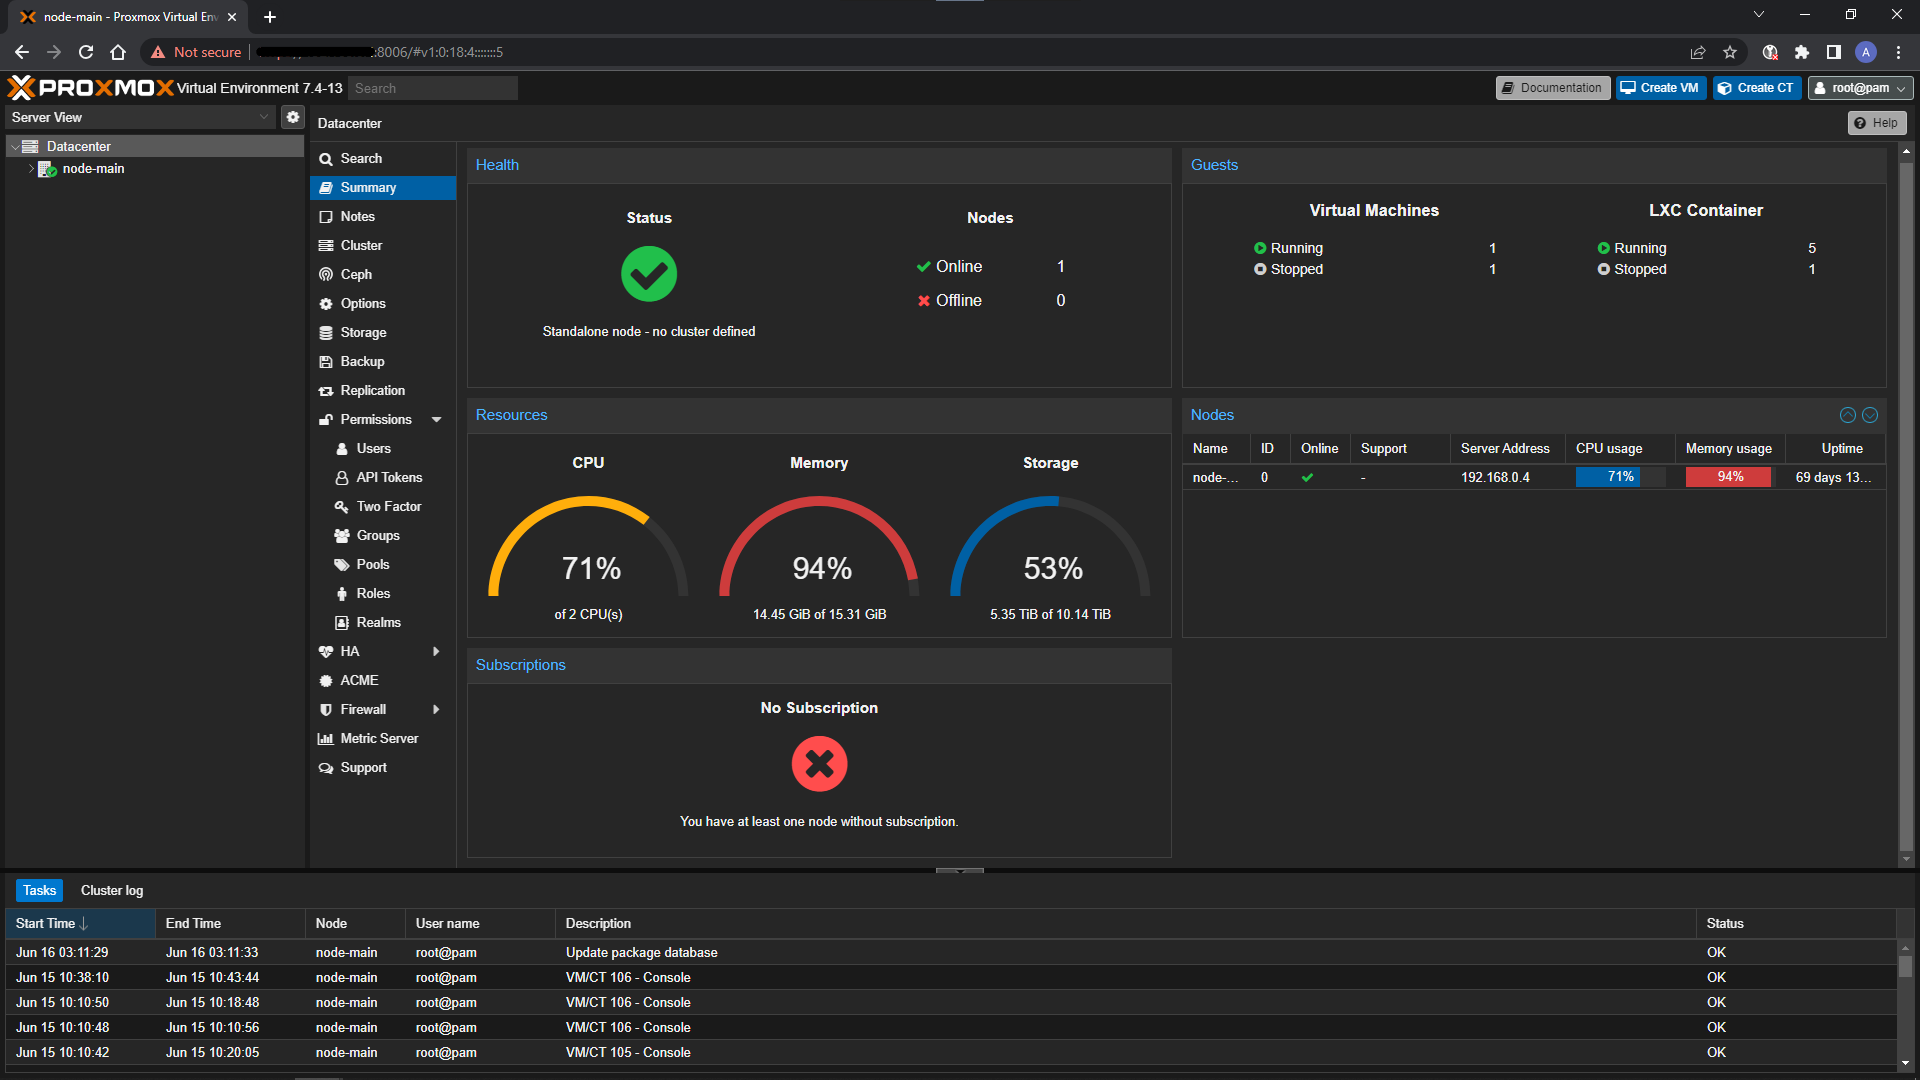Image resolution: width=1920 pixels, height=1080 pixels.
Task: Expand the node-main tree item
Action: [31, 169]
